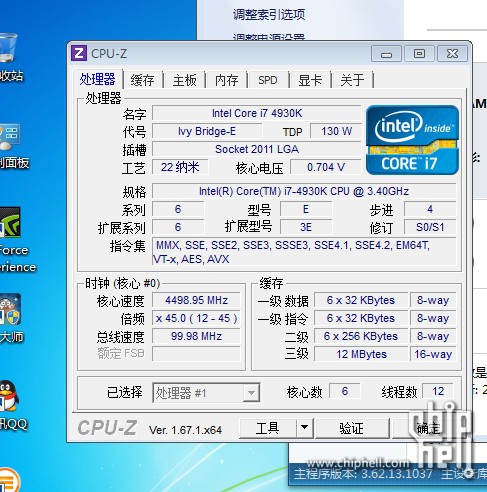487x492 pixels.
Task: Switch to the 处理器 tab
Action: click(97, 80)
